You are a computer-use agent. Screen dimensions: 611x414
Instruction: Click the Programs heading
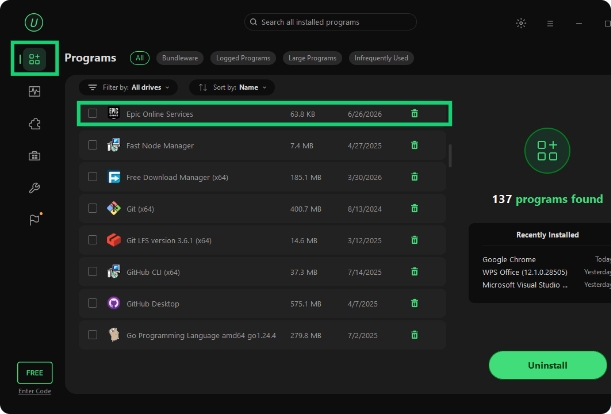click(90, 58)
